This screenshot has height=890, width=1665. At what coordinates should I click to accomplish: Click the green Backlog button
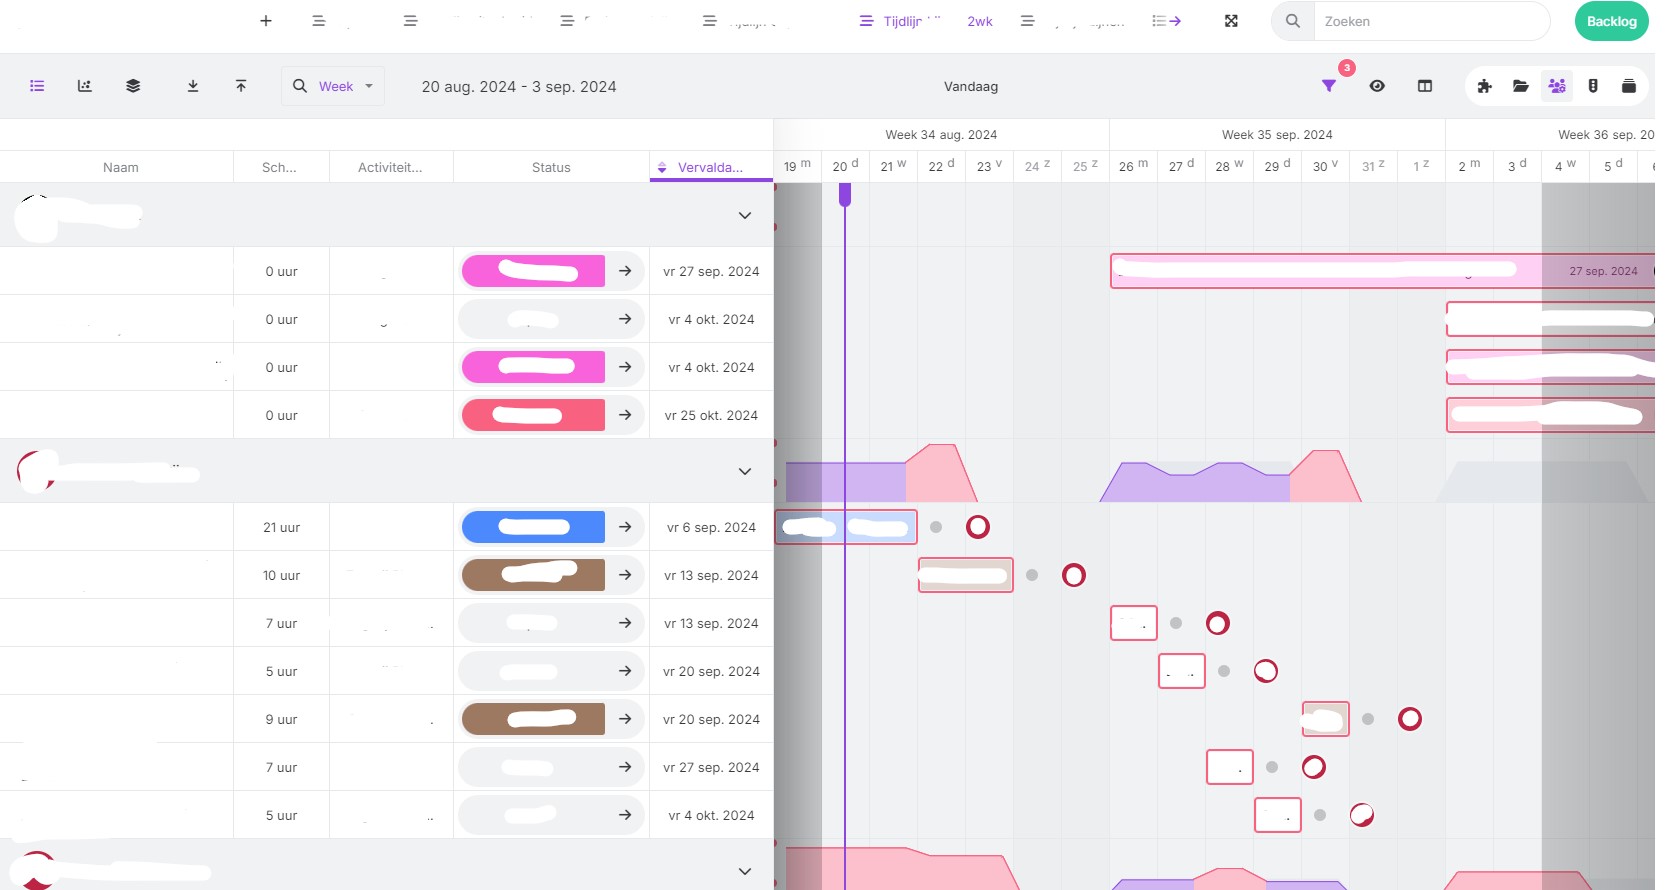point(1611,21)
